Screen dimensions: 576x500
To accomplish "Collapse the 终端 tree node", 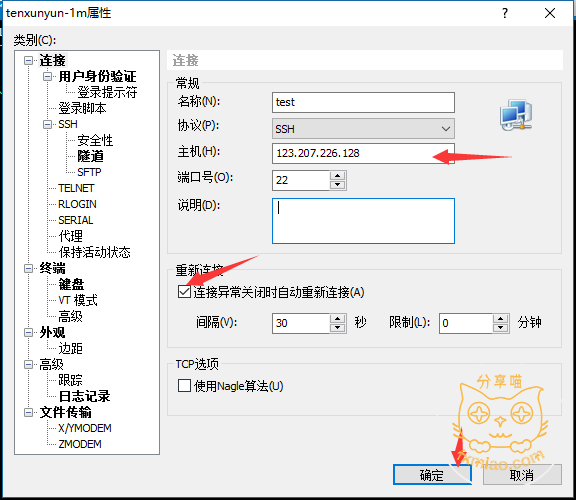I will pyautogui.click(x=28, y=269).
